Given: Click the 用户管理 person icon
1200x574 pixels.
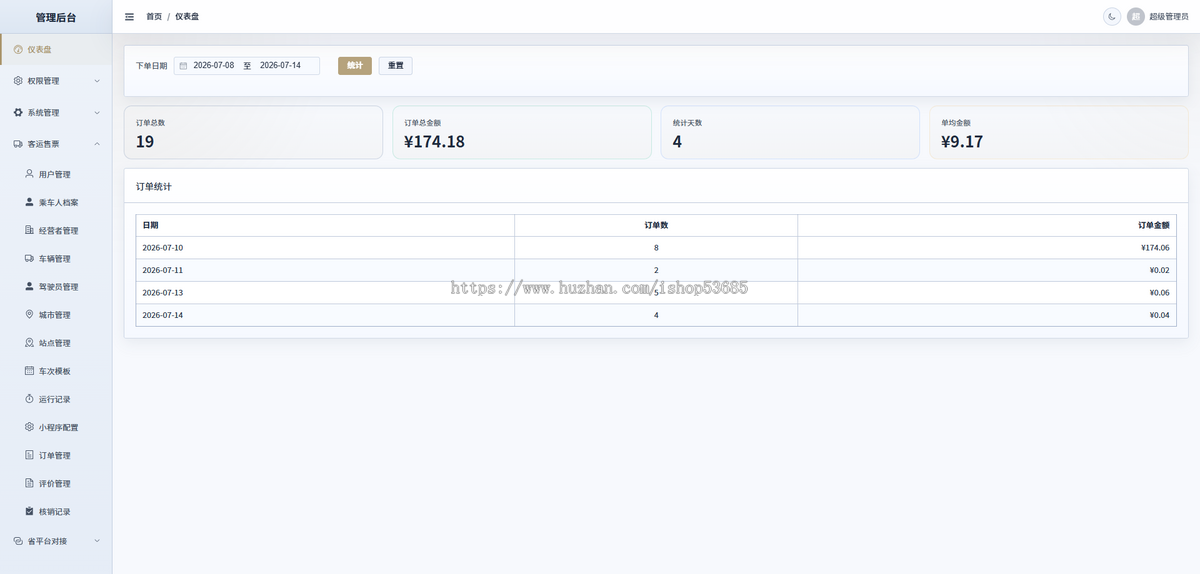Looking at the screenshot, I should [x=29, y=174].
